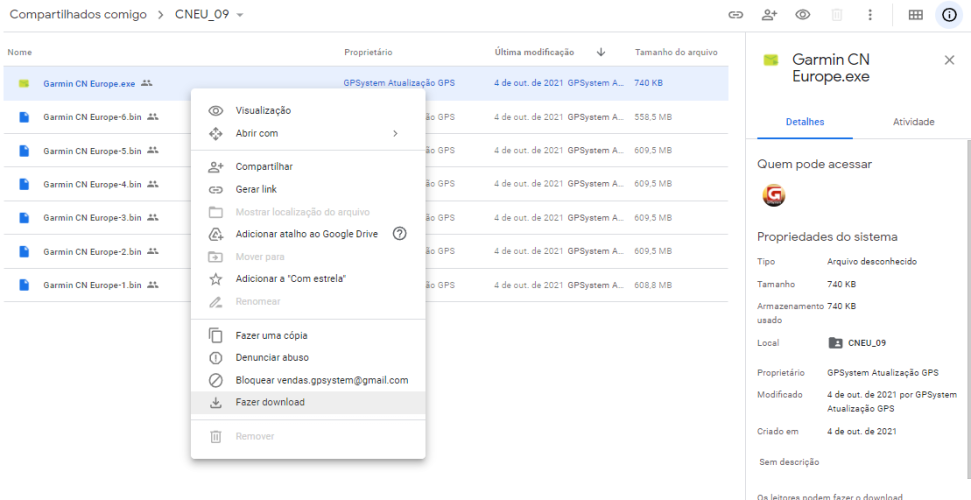Toggle the details info panel button
Viewport: 971px width, 500px height.
(949, 15)
